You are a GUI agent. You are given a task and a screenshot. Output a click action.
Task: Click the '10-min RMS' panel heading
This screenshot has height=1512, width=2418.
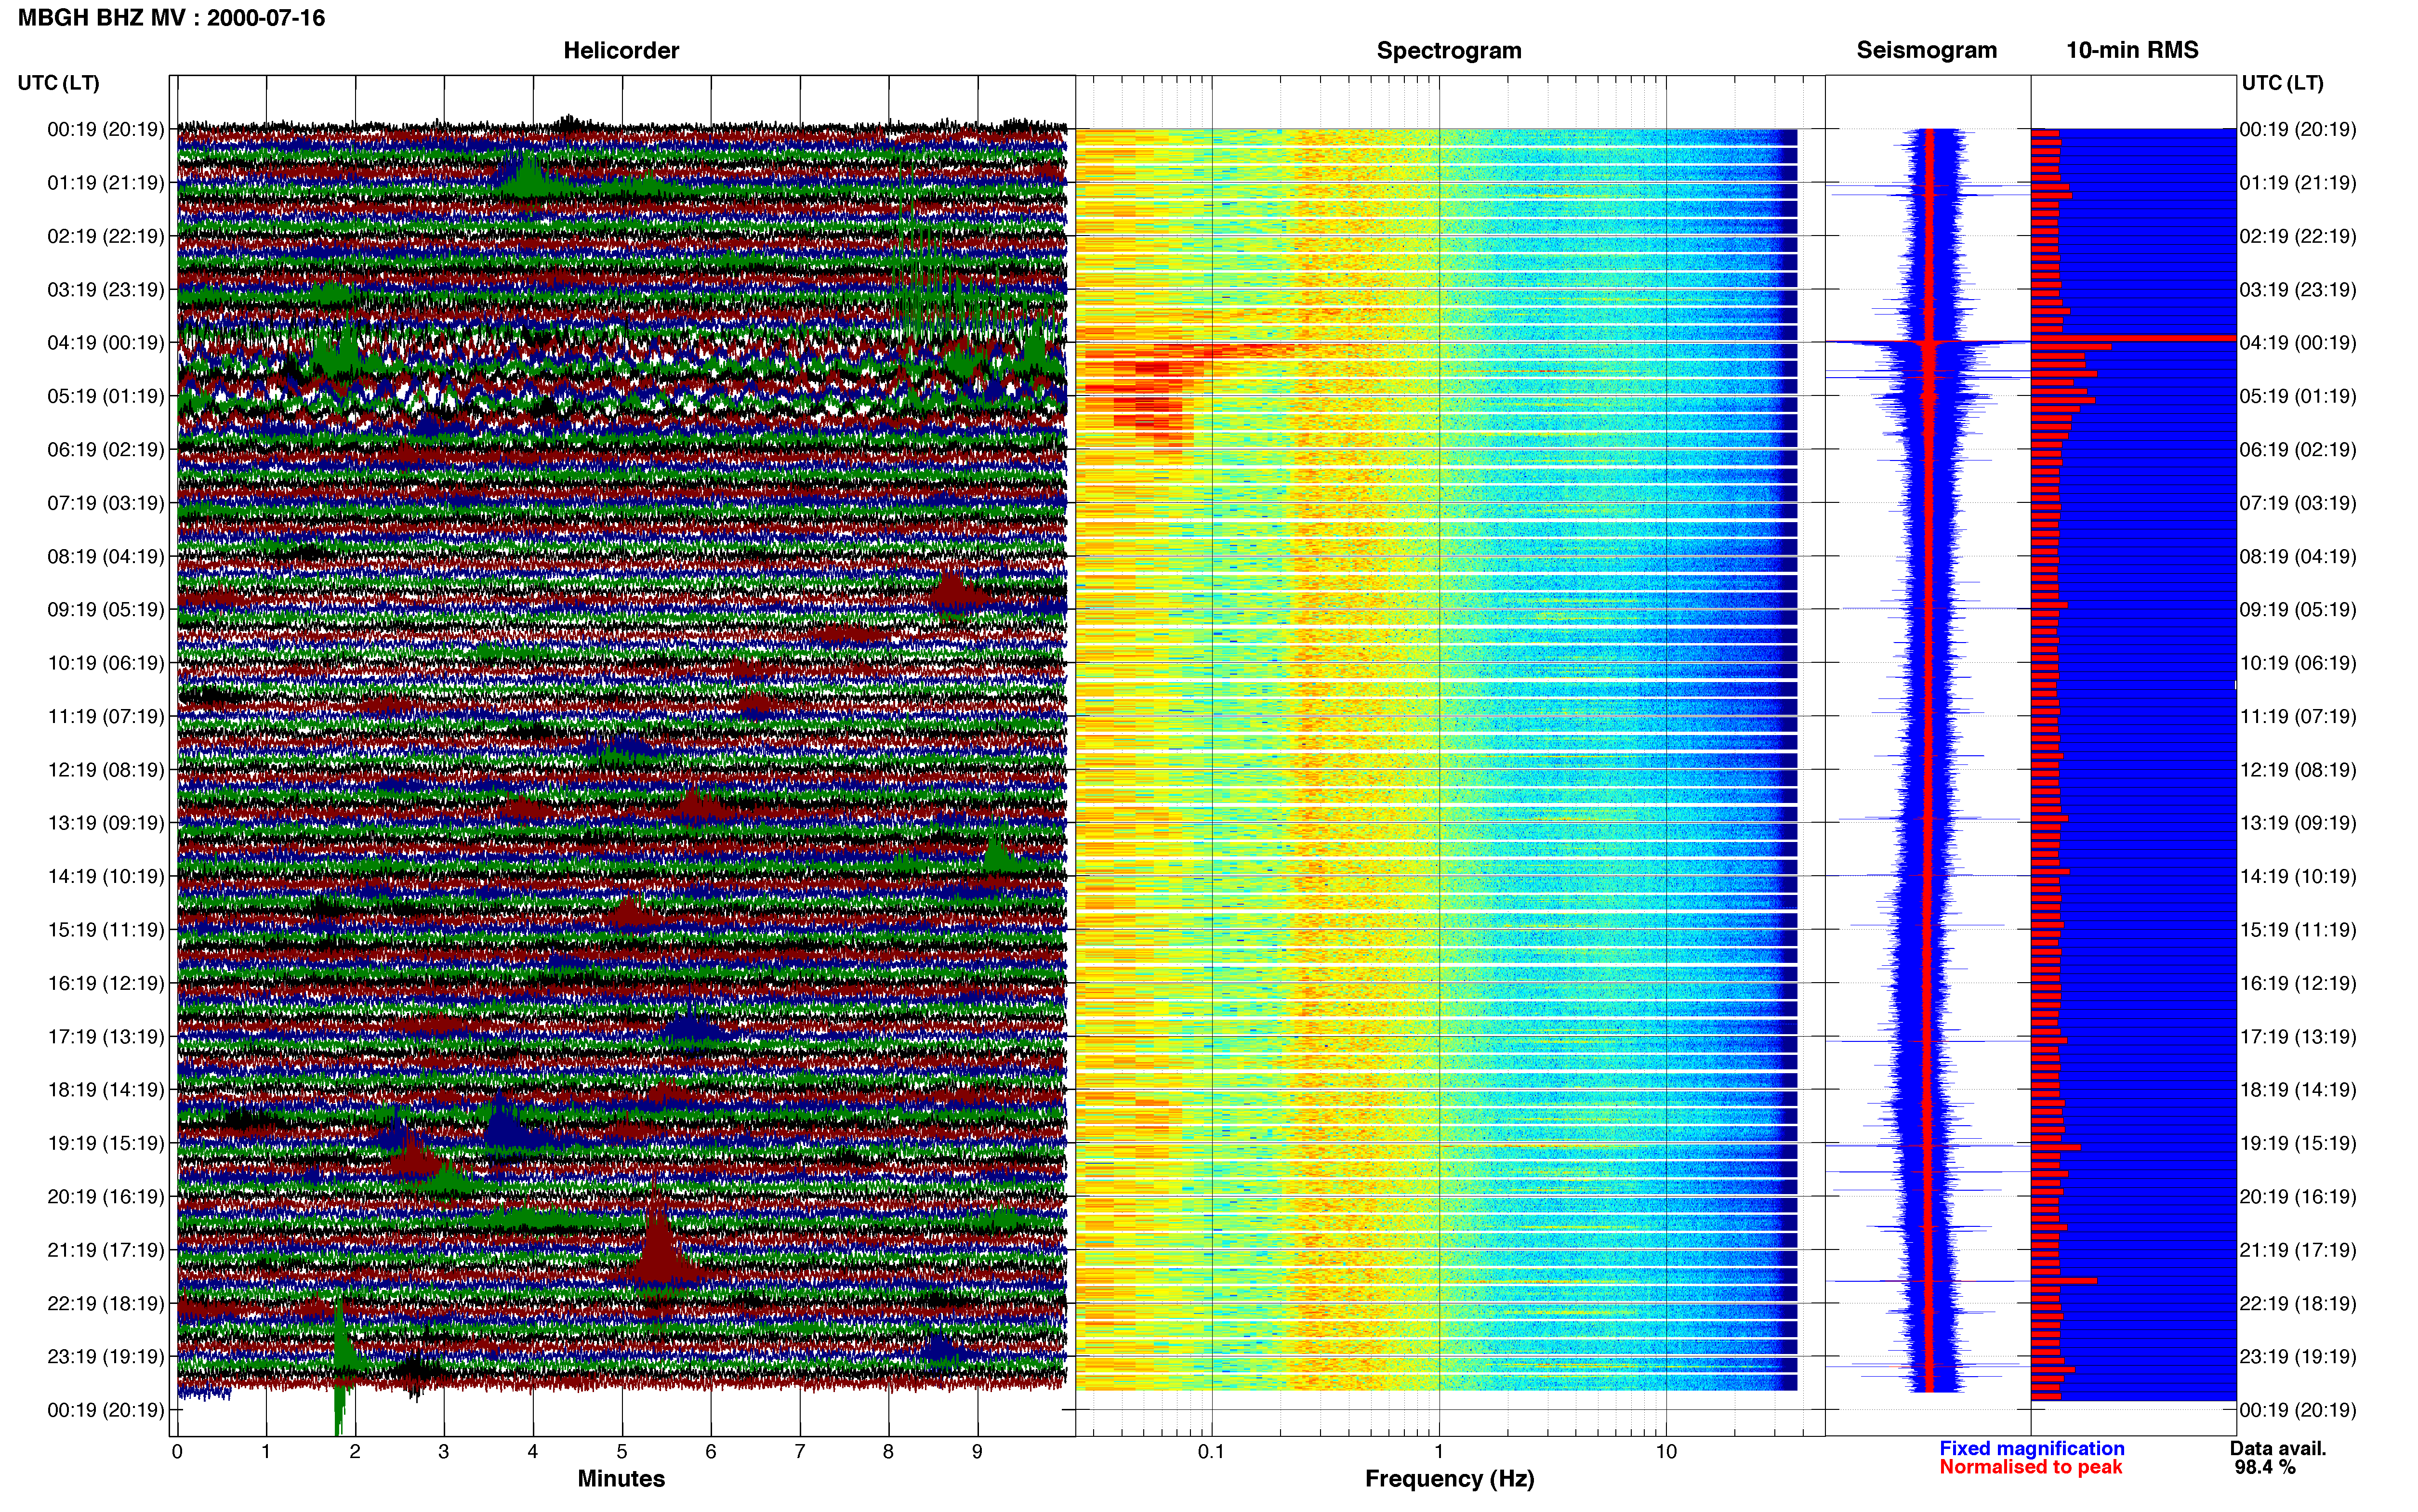click(x=2132, y=50)
